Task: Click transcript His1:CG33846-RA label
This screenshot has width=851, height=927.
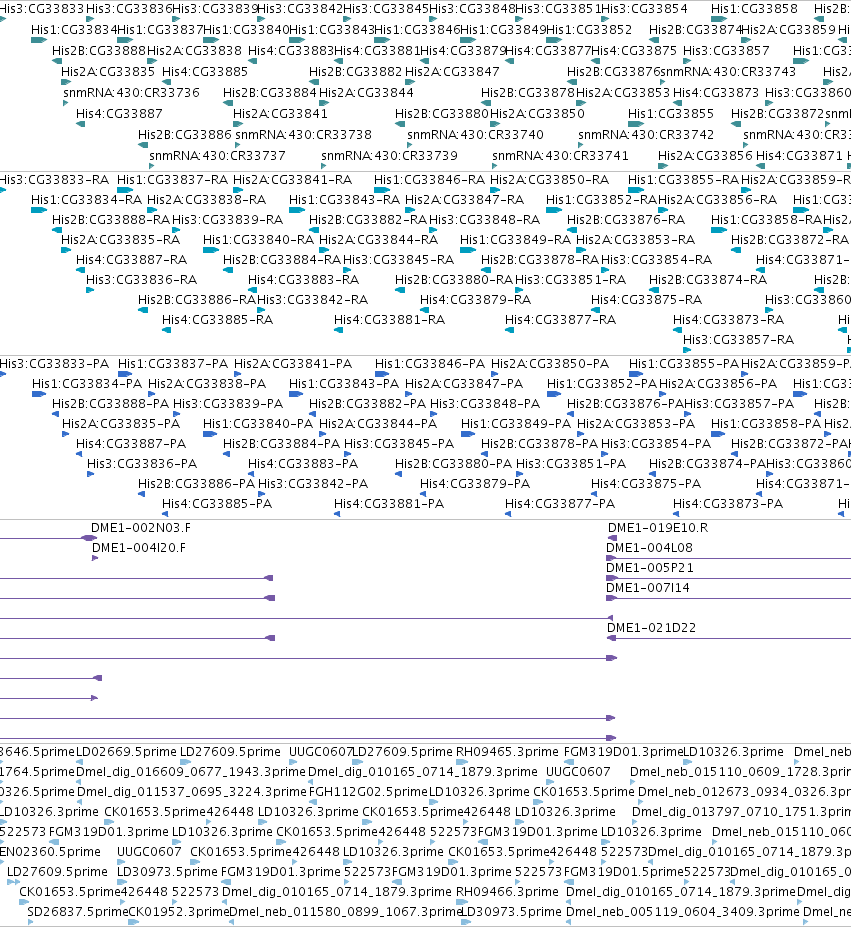Action: pos(429,180)
